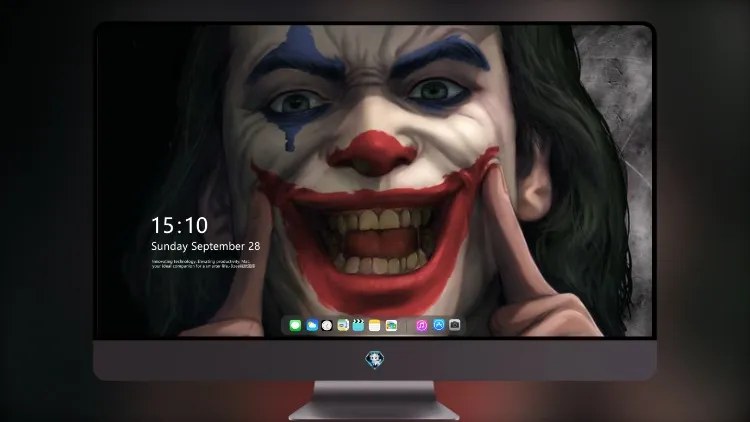Click the Sunday September 28 date

click(206, 246)
